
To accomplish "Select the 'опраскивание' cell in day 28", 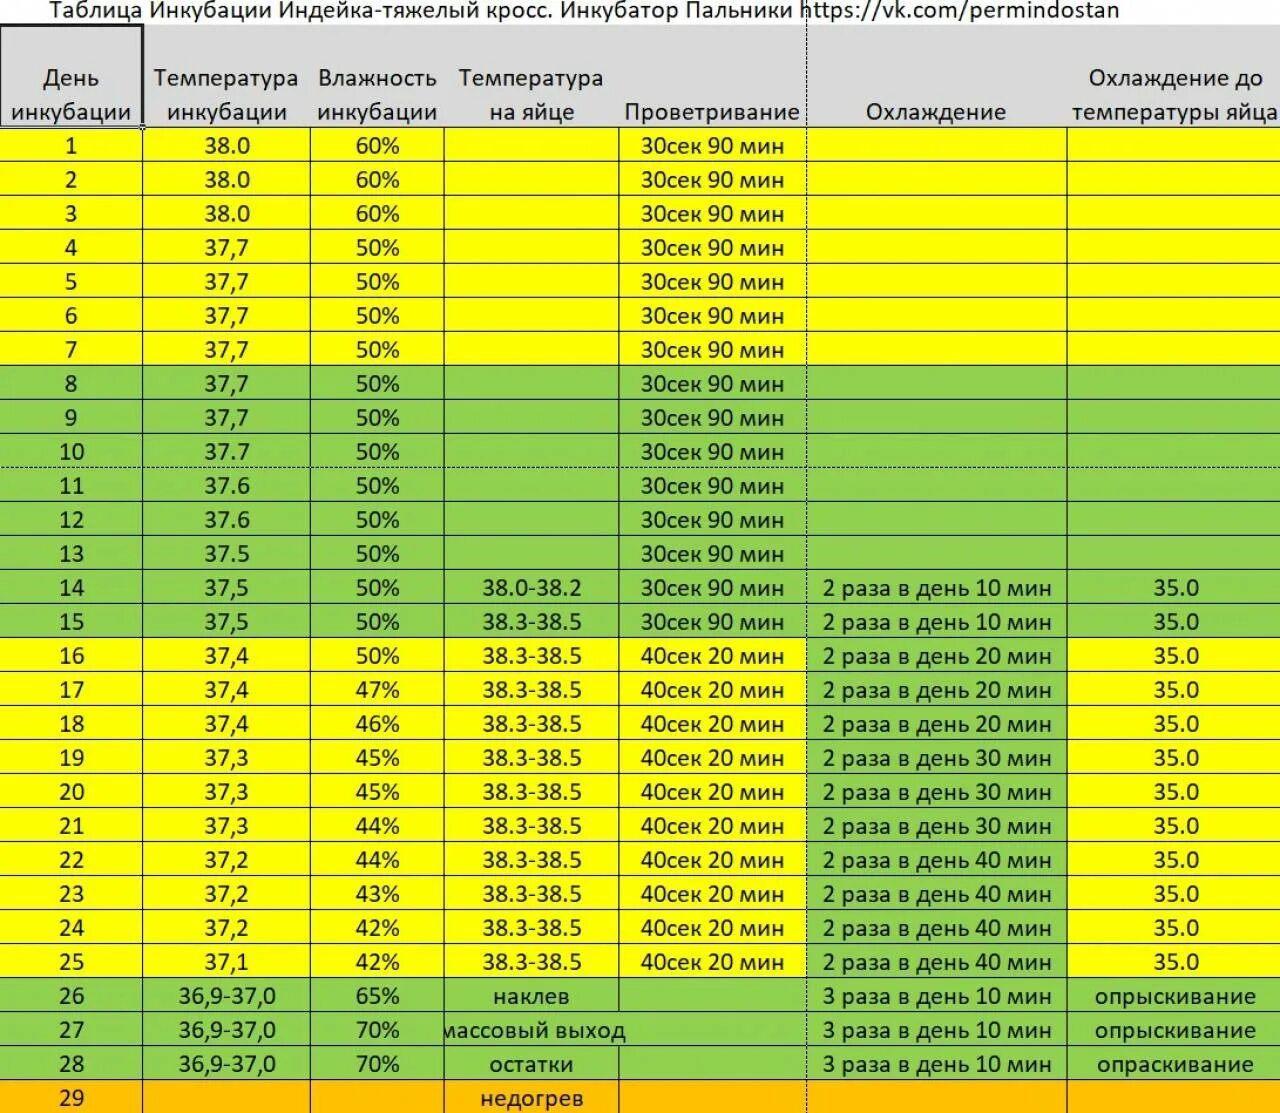I will (1174, 1064).
